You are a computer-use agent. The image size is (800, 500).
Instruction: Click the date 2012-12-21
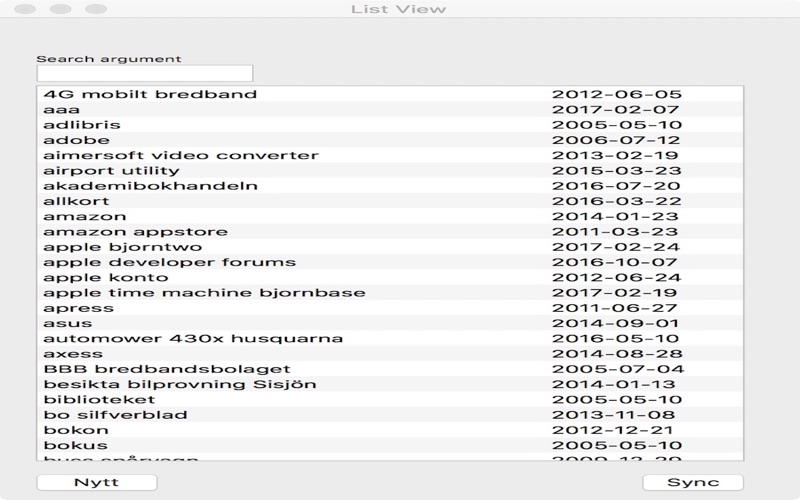click(x=613, y=431)
